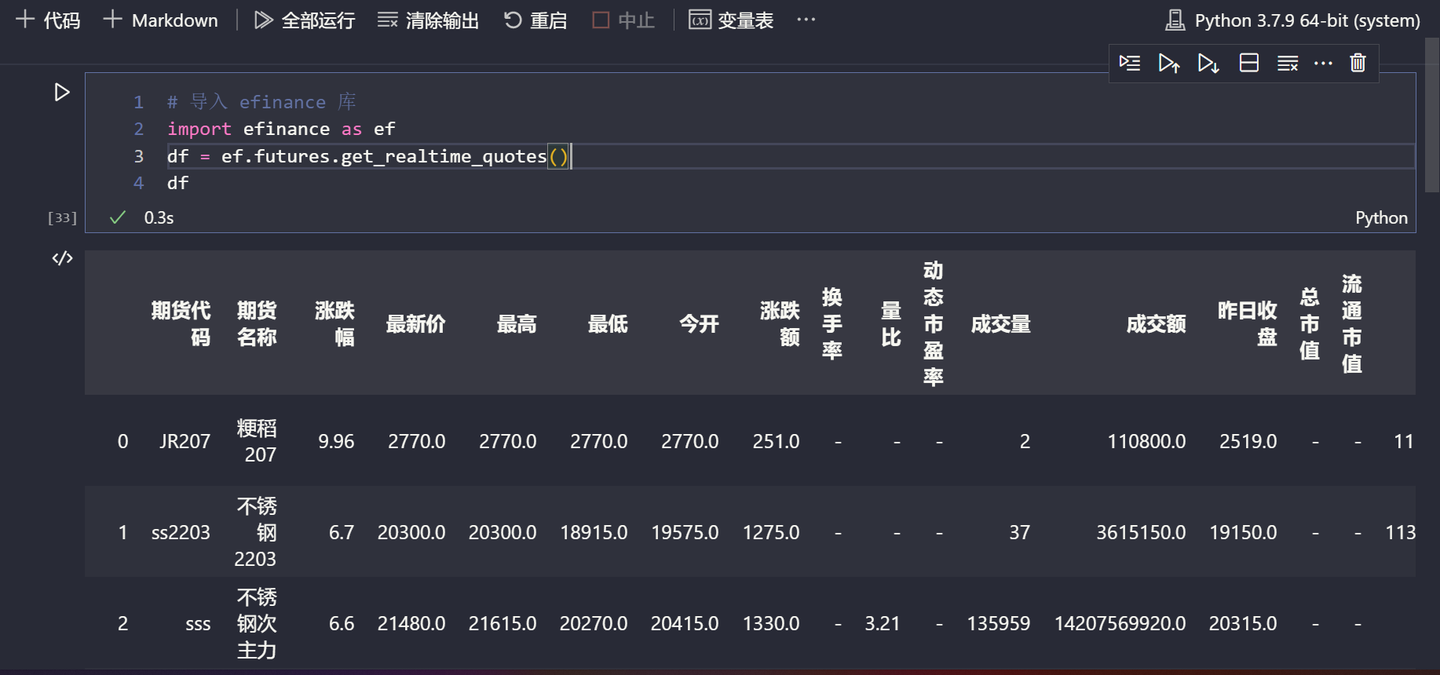Click the code output mime-type icon
The image size is (1440, 675).
tap(62, 257)
